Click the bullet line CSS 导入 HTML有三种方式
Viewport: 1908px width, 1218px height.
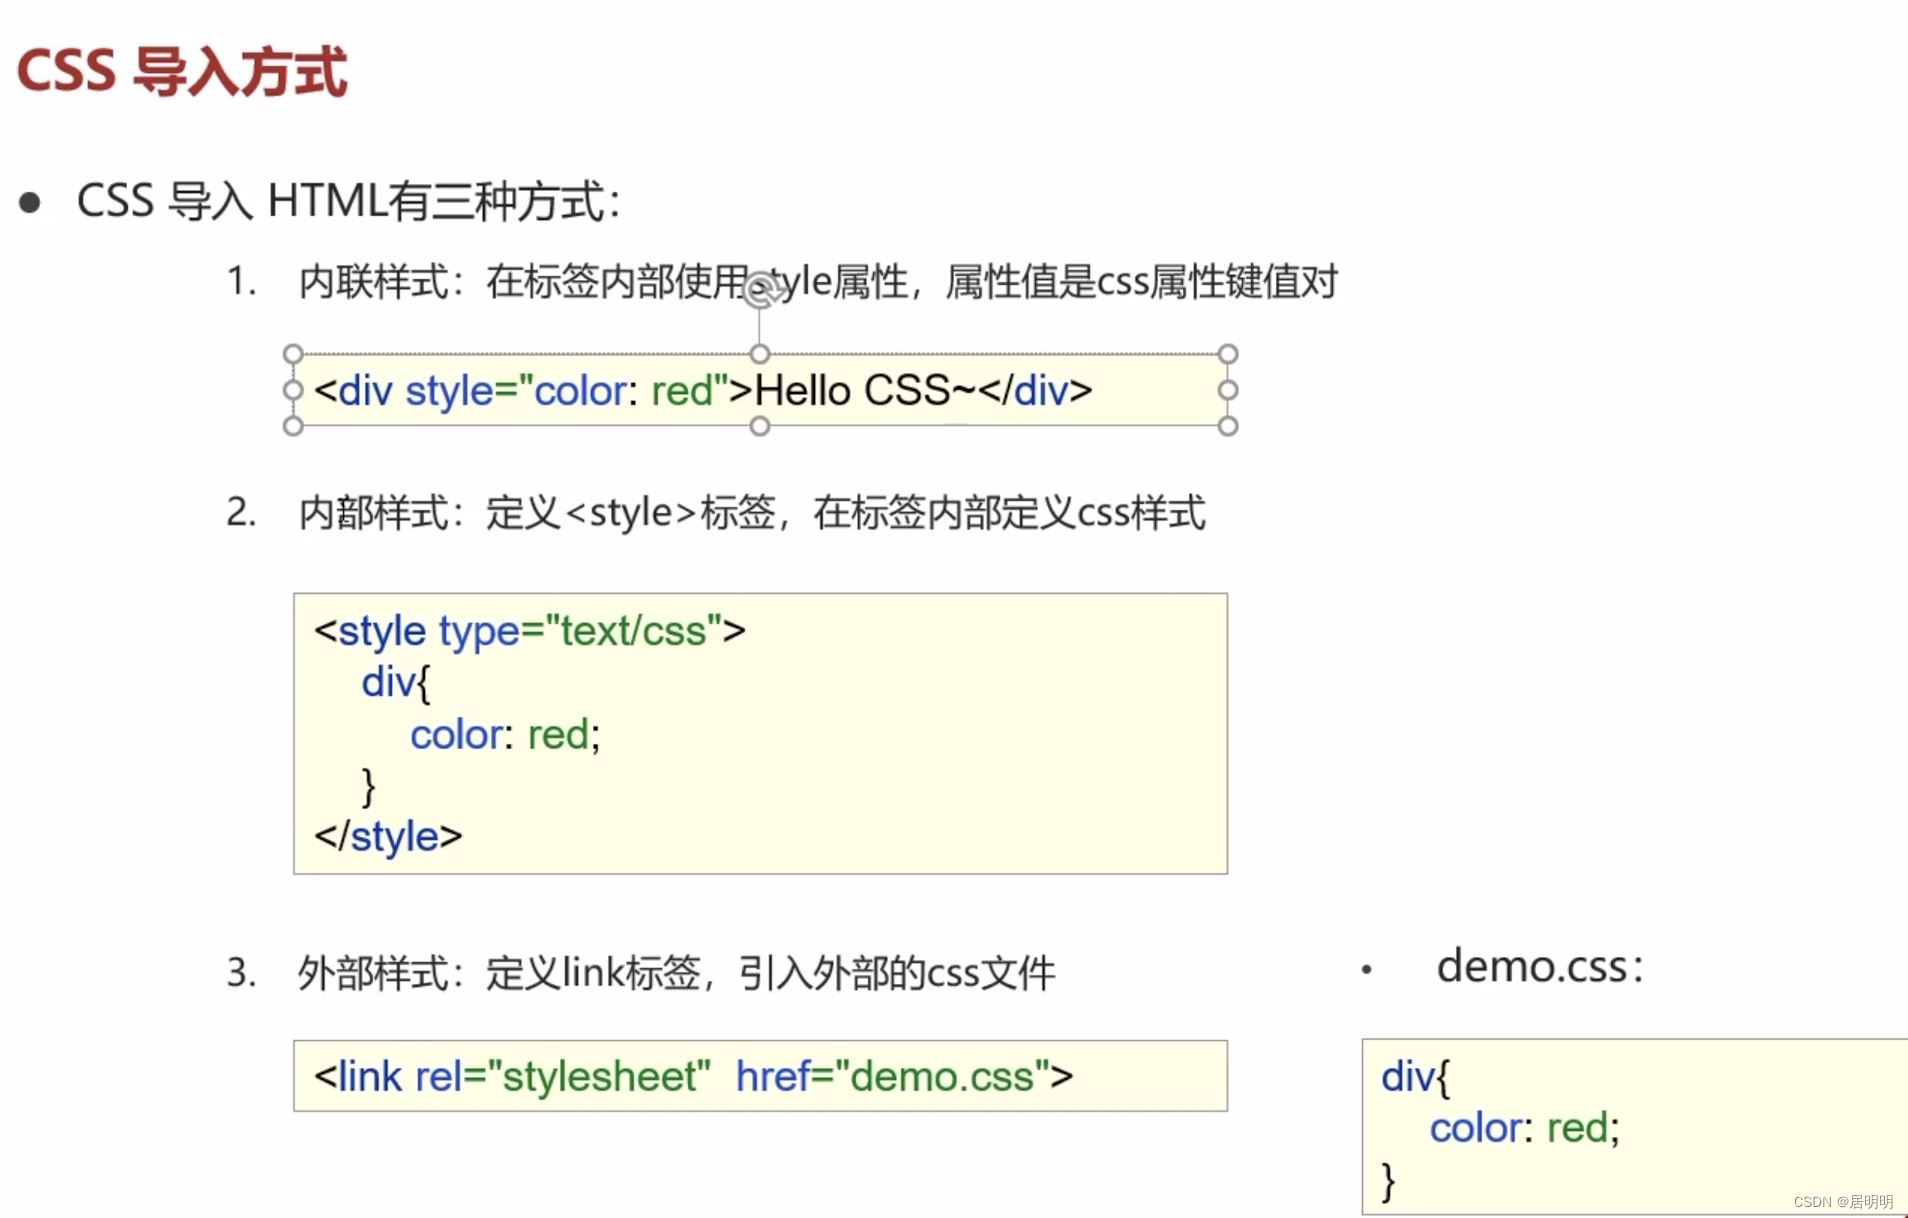click(x=349, y=200)
